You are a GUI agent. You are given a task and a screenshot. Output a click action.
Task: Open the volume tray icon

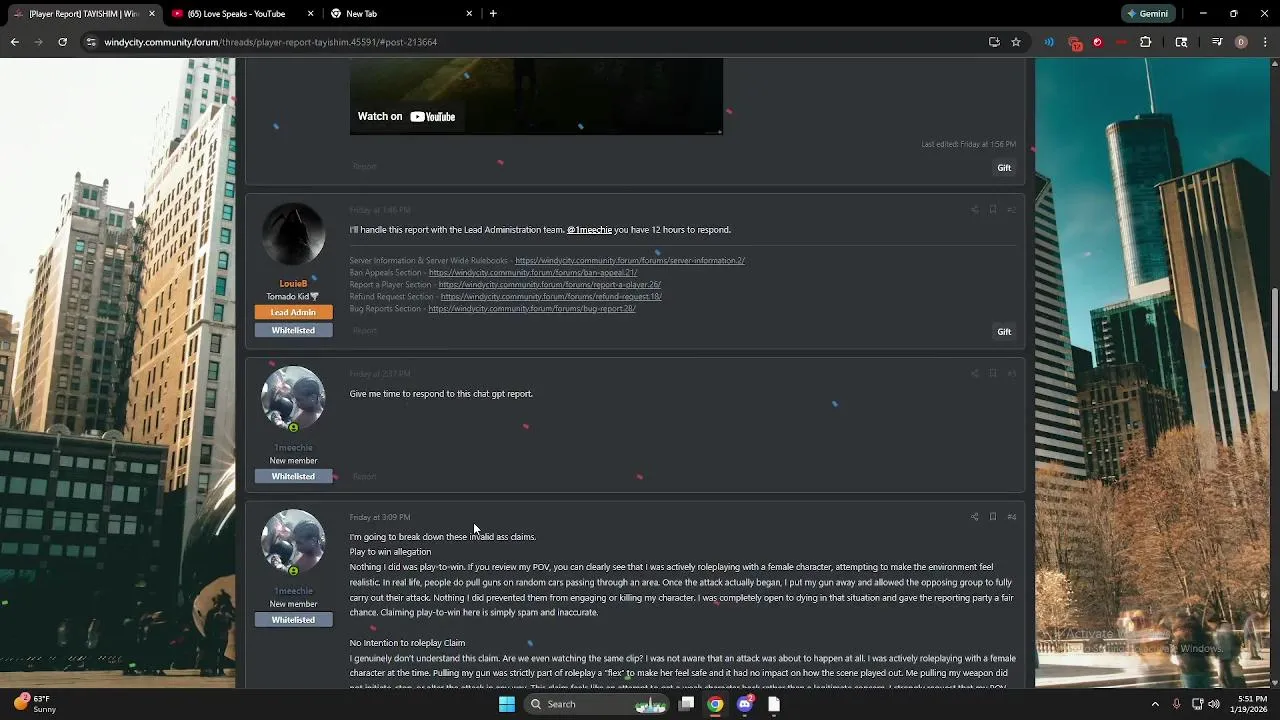tap(1213, 704)
